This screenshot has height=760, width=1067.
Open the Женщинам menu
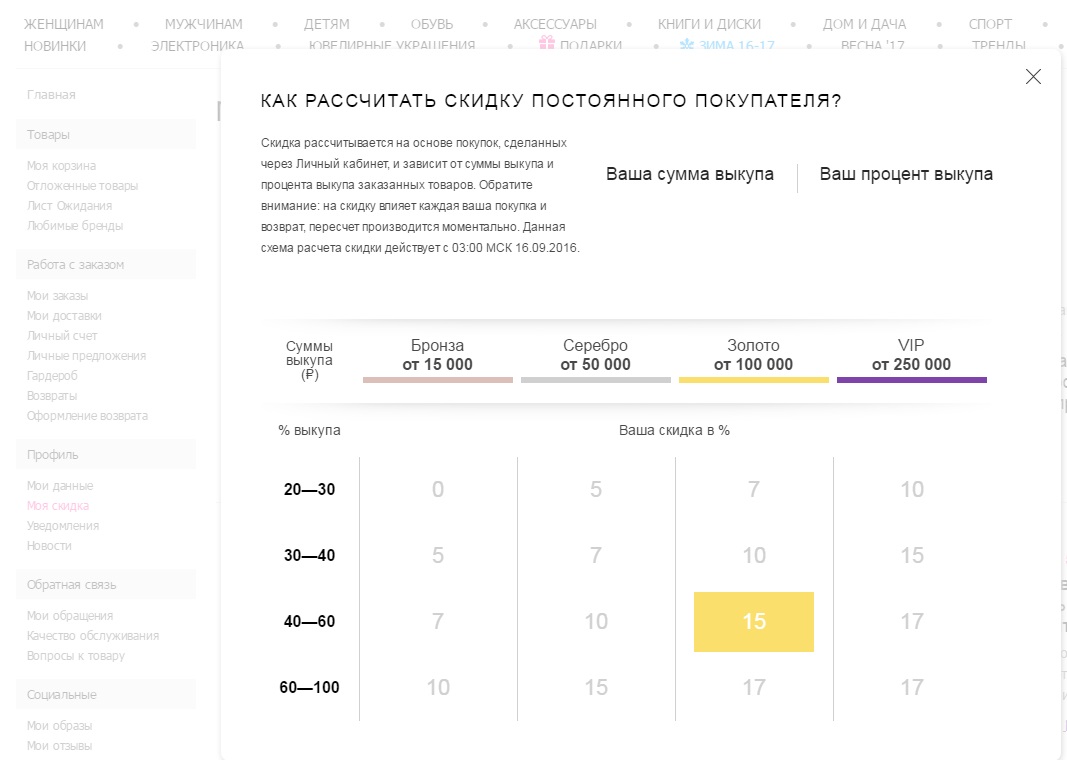coord(63,24)
